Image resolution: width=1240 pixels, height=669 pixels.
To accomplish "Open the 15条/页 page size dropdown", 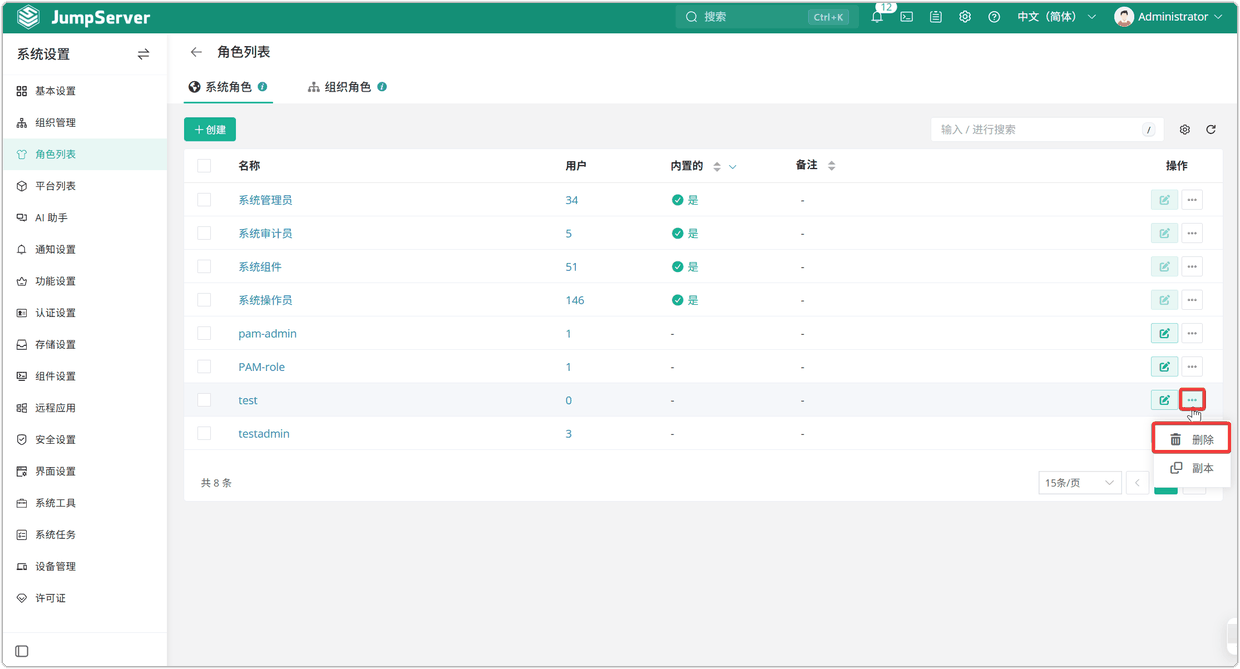I will pyautogui.click(x=1079, y=483).
